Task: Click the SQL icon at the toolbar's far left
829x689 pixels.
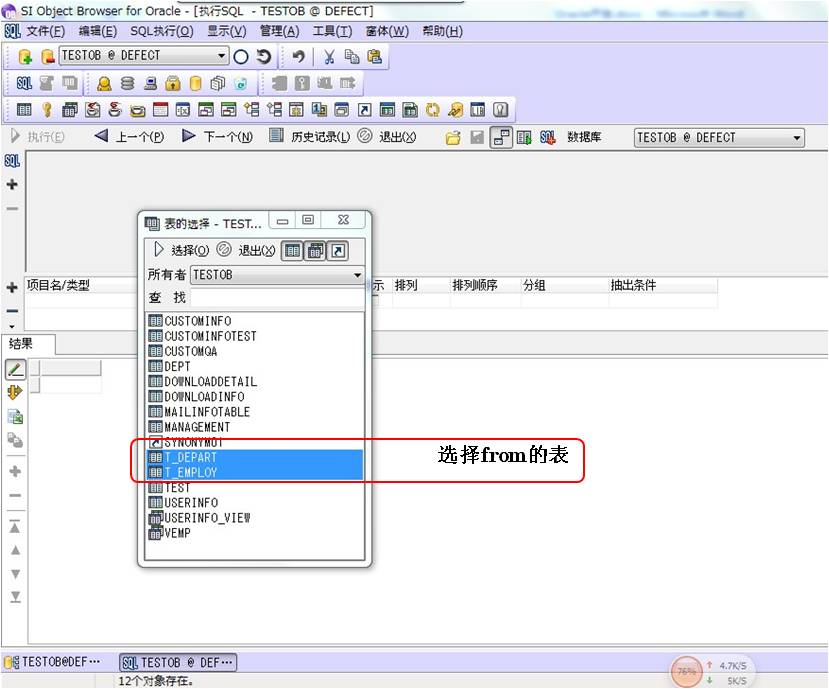Action: coord(24,84)
